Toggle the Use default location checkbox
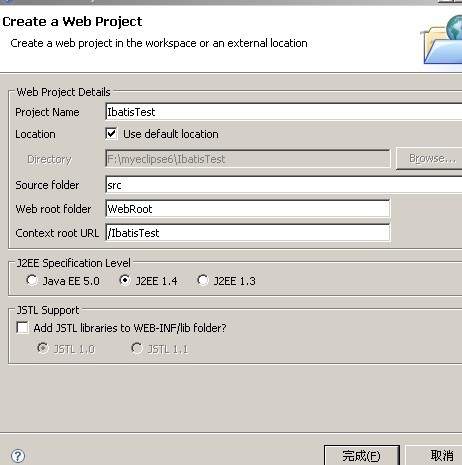This screenshot has height=465, width=462. click(111, 134)
